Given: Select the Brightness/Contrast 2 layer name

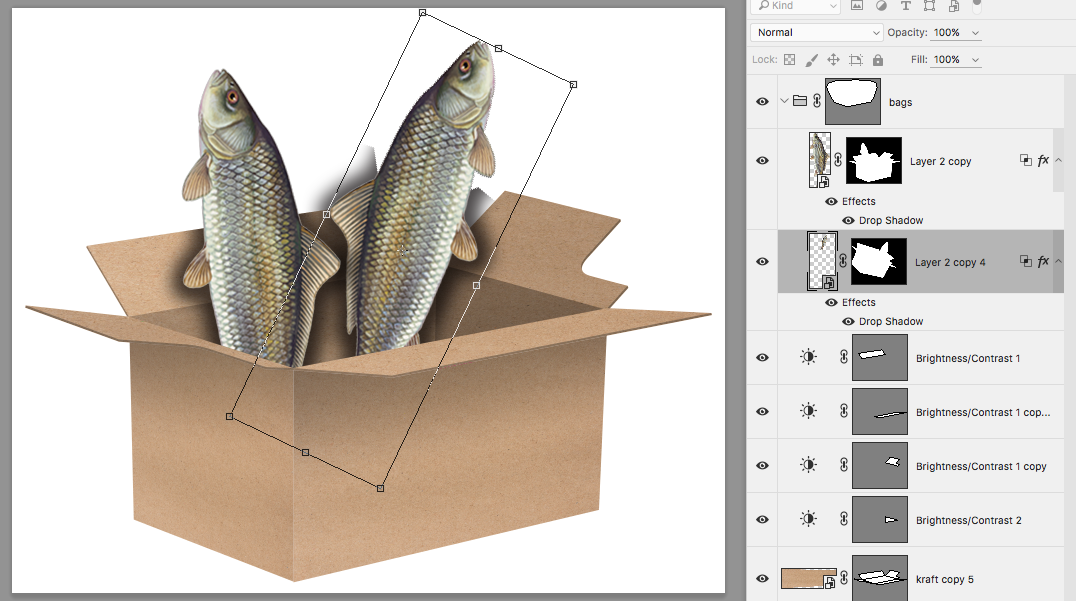Looking at the screenshot, I should 968,520.
